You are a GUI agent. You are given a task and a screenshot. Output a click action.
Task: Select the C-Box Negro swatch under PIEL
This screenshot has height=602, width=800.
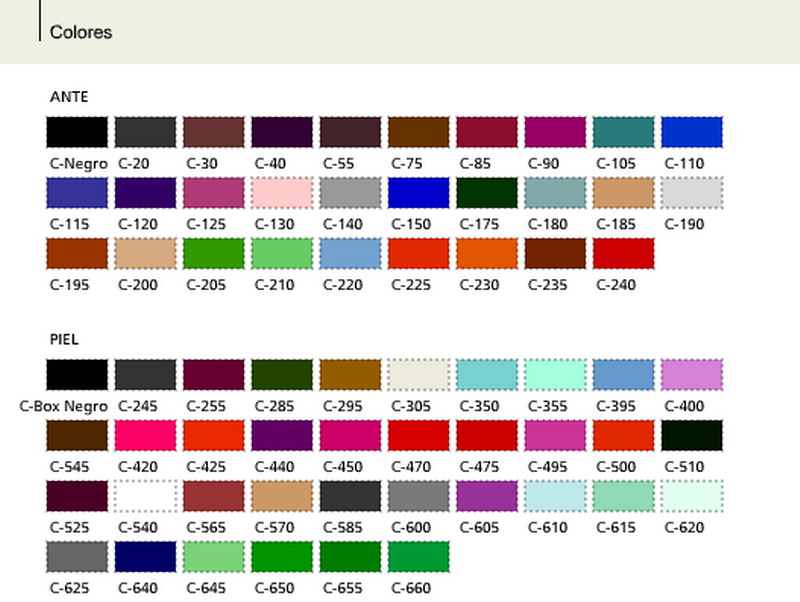77,375
